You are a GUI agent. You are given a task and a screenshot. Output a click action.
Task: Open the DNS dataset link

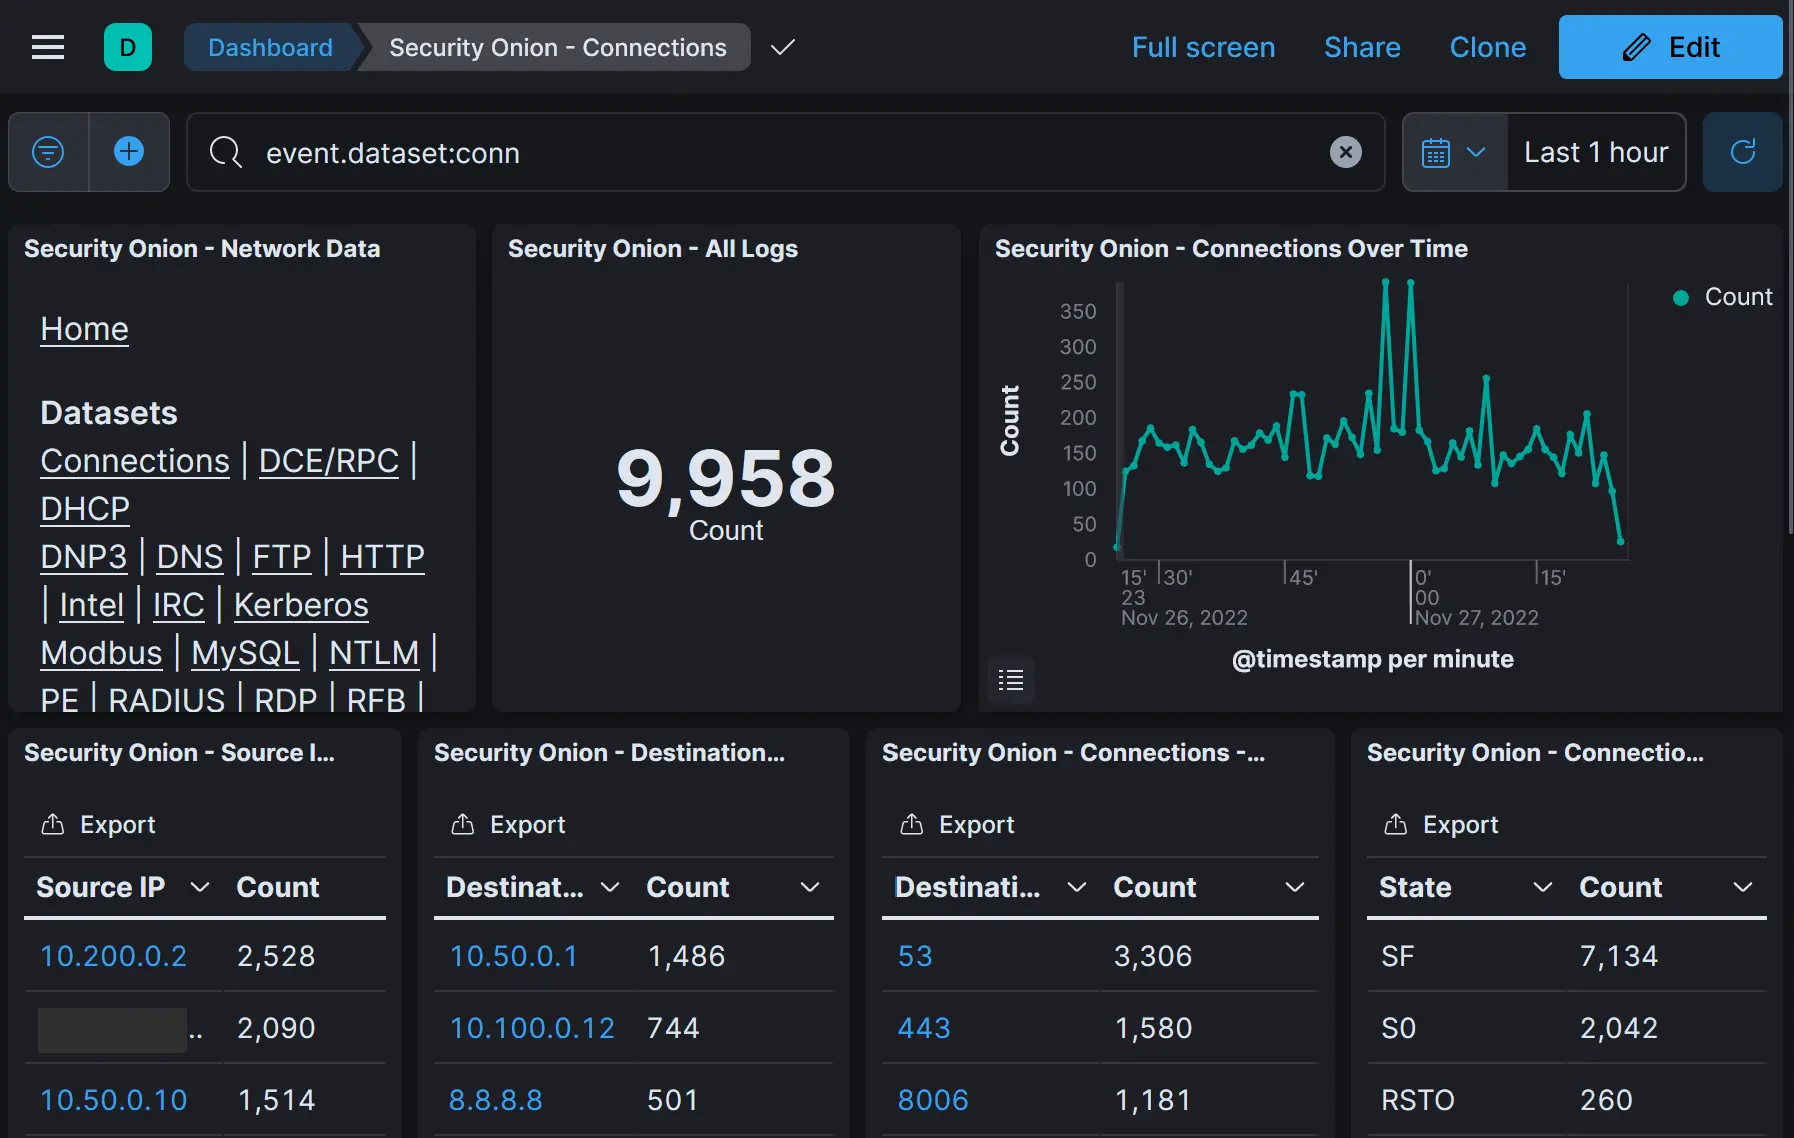click(x=189, y=556)
